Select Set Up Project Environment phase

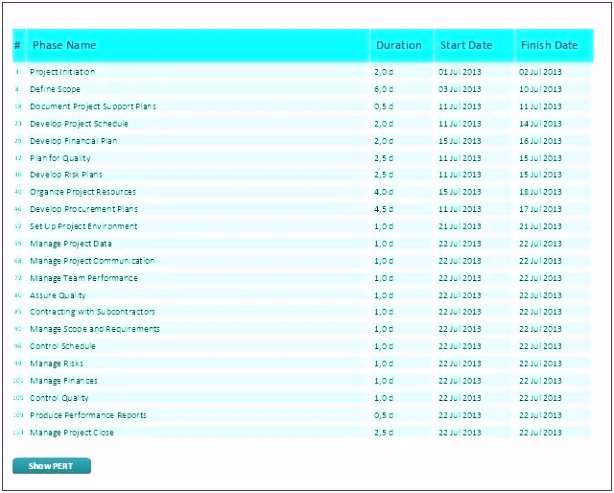point(302,226)
